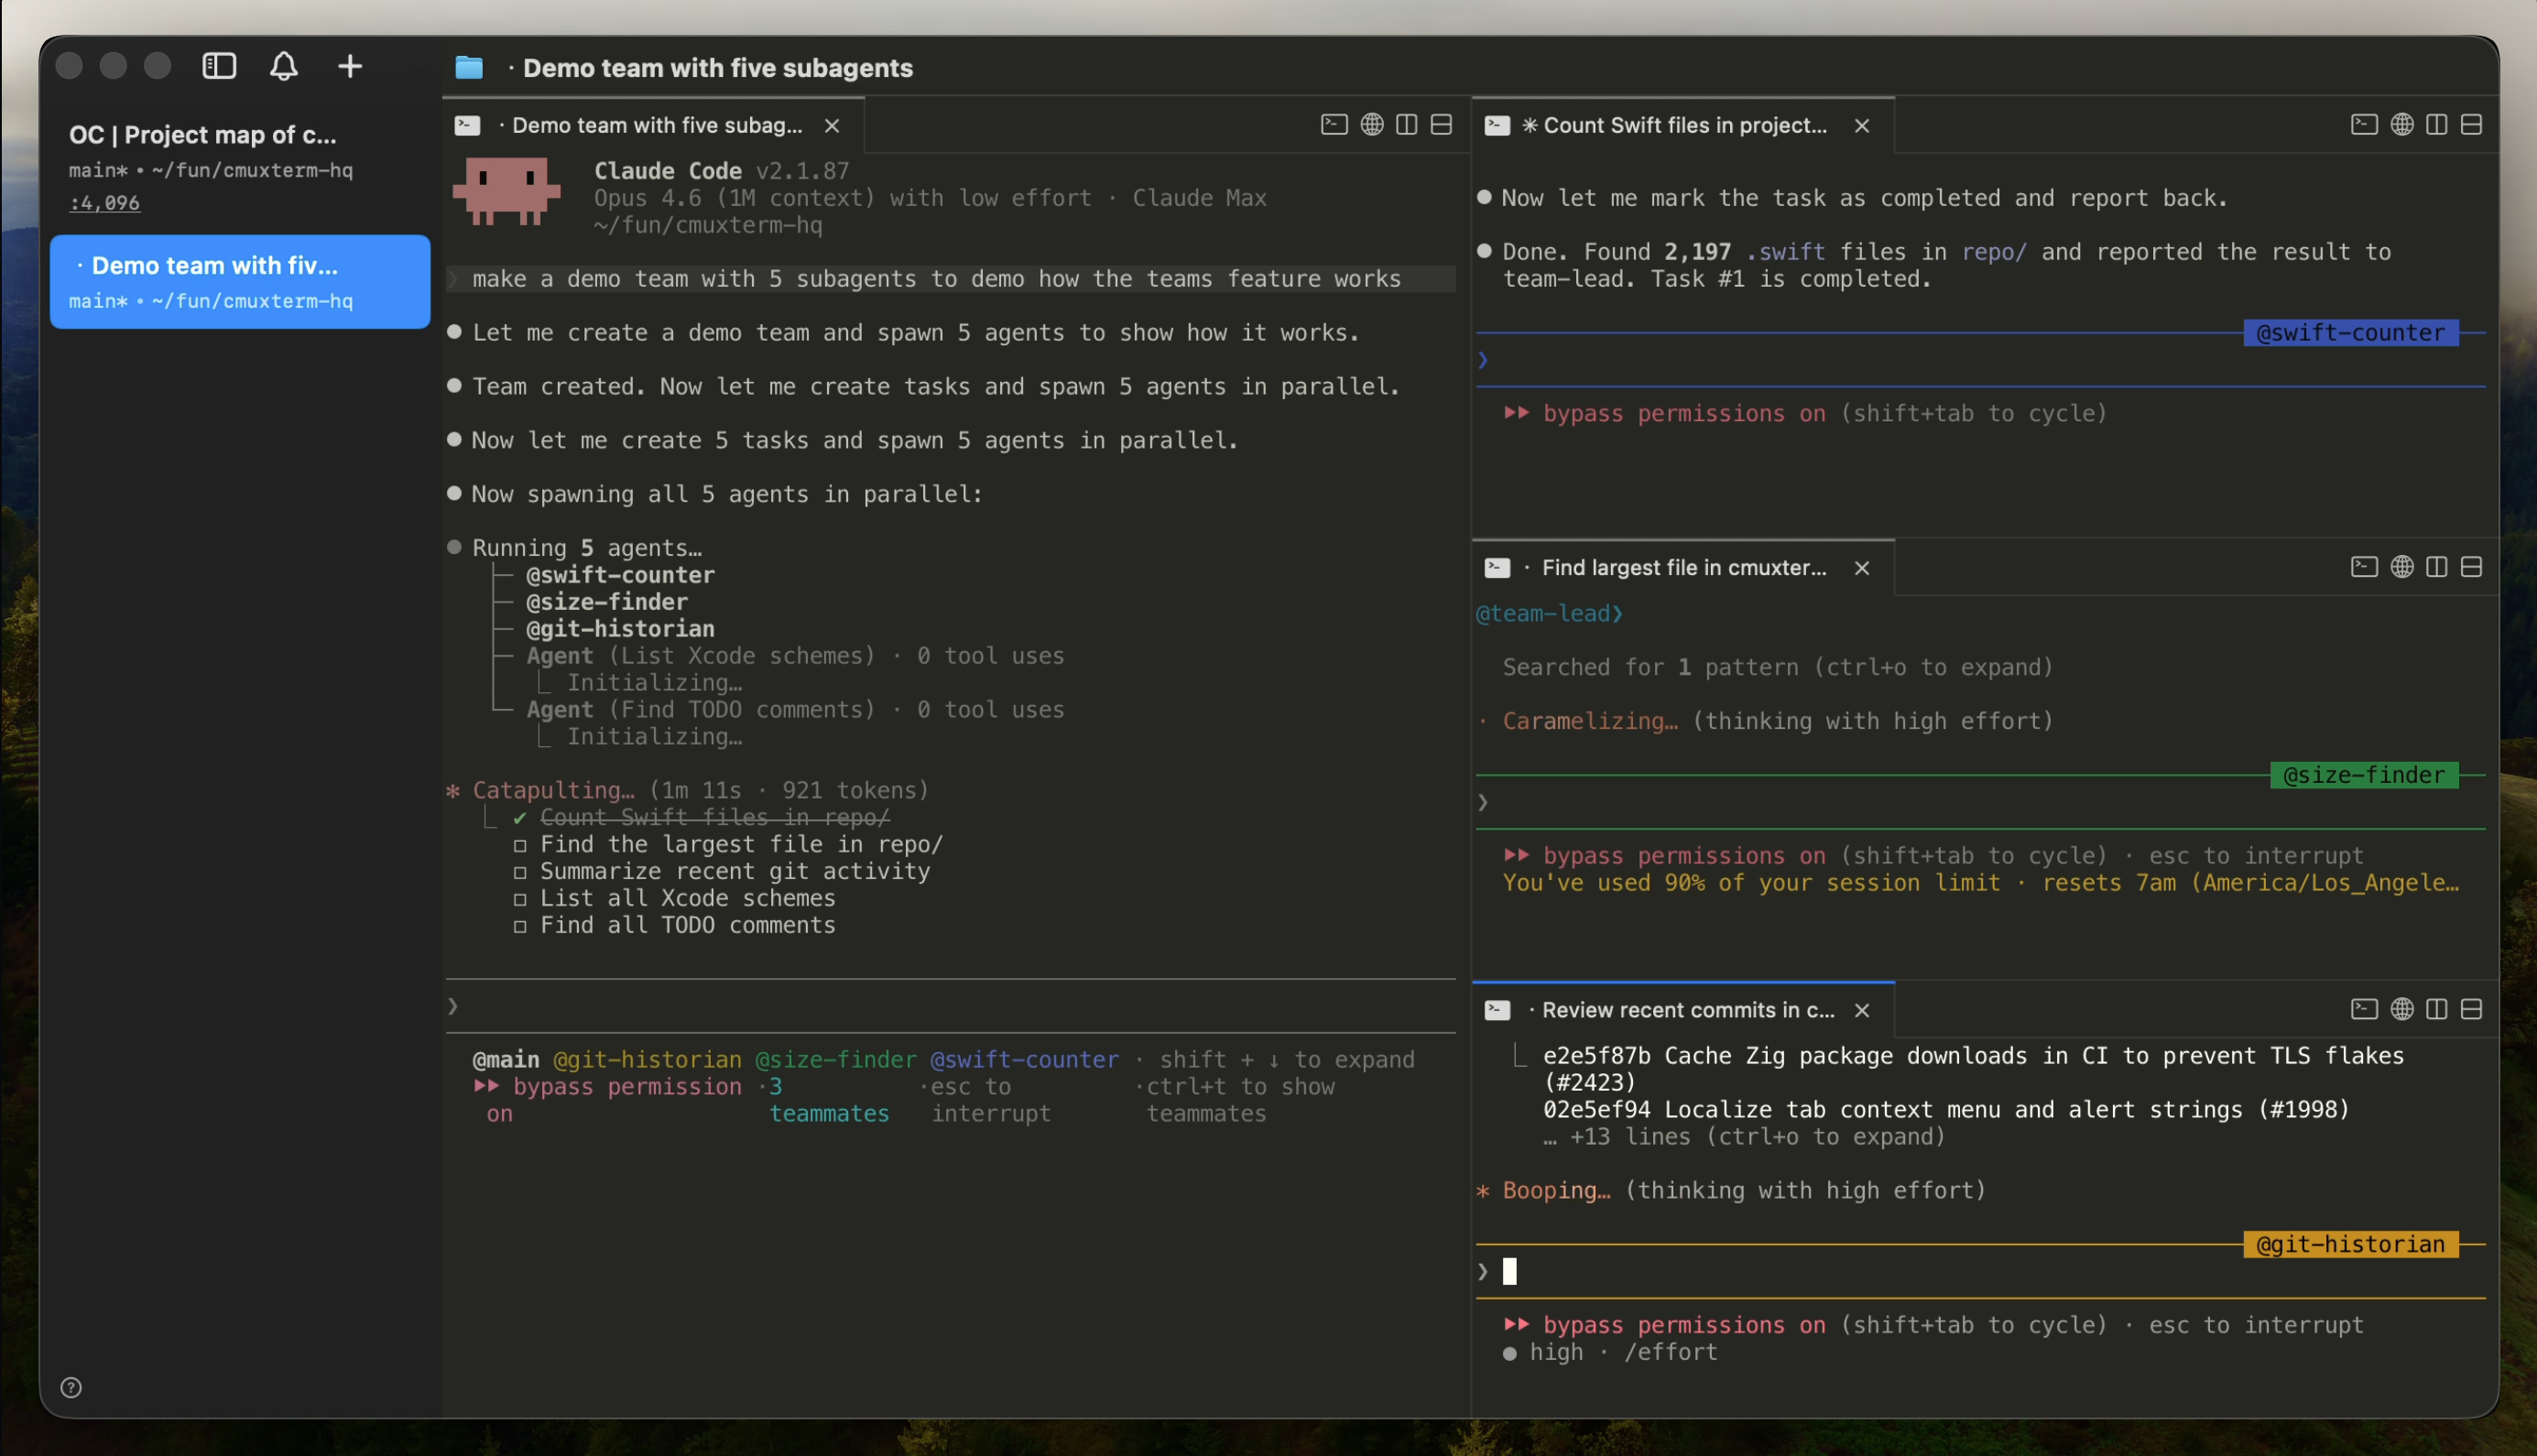
Task: Click the help question mark icon
Action: click(x=71, y=1387)
